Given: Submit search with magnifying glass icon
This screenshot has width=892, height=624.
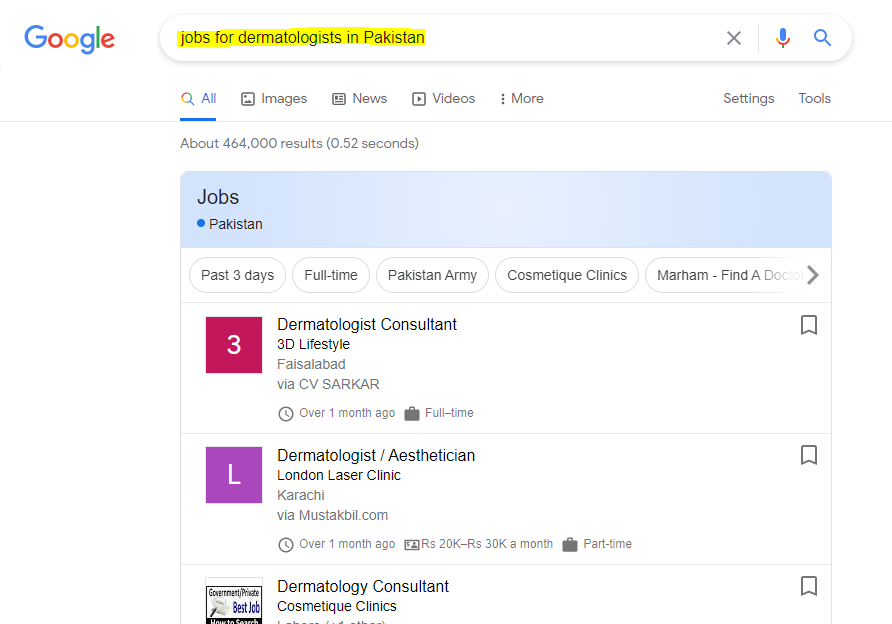Looking at the screenshot, I should (x=822, y=38).
